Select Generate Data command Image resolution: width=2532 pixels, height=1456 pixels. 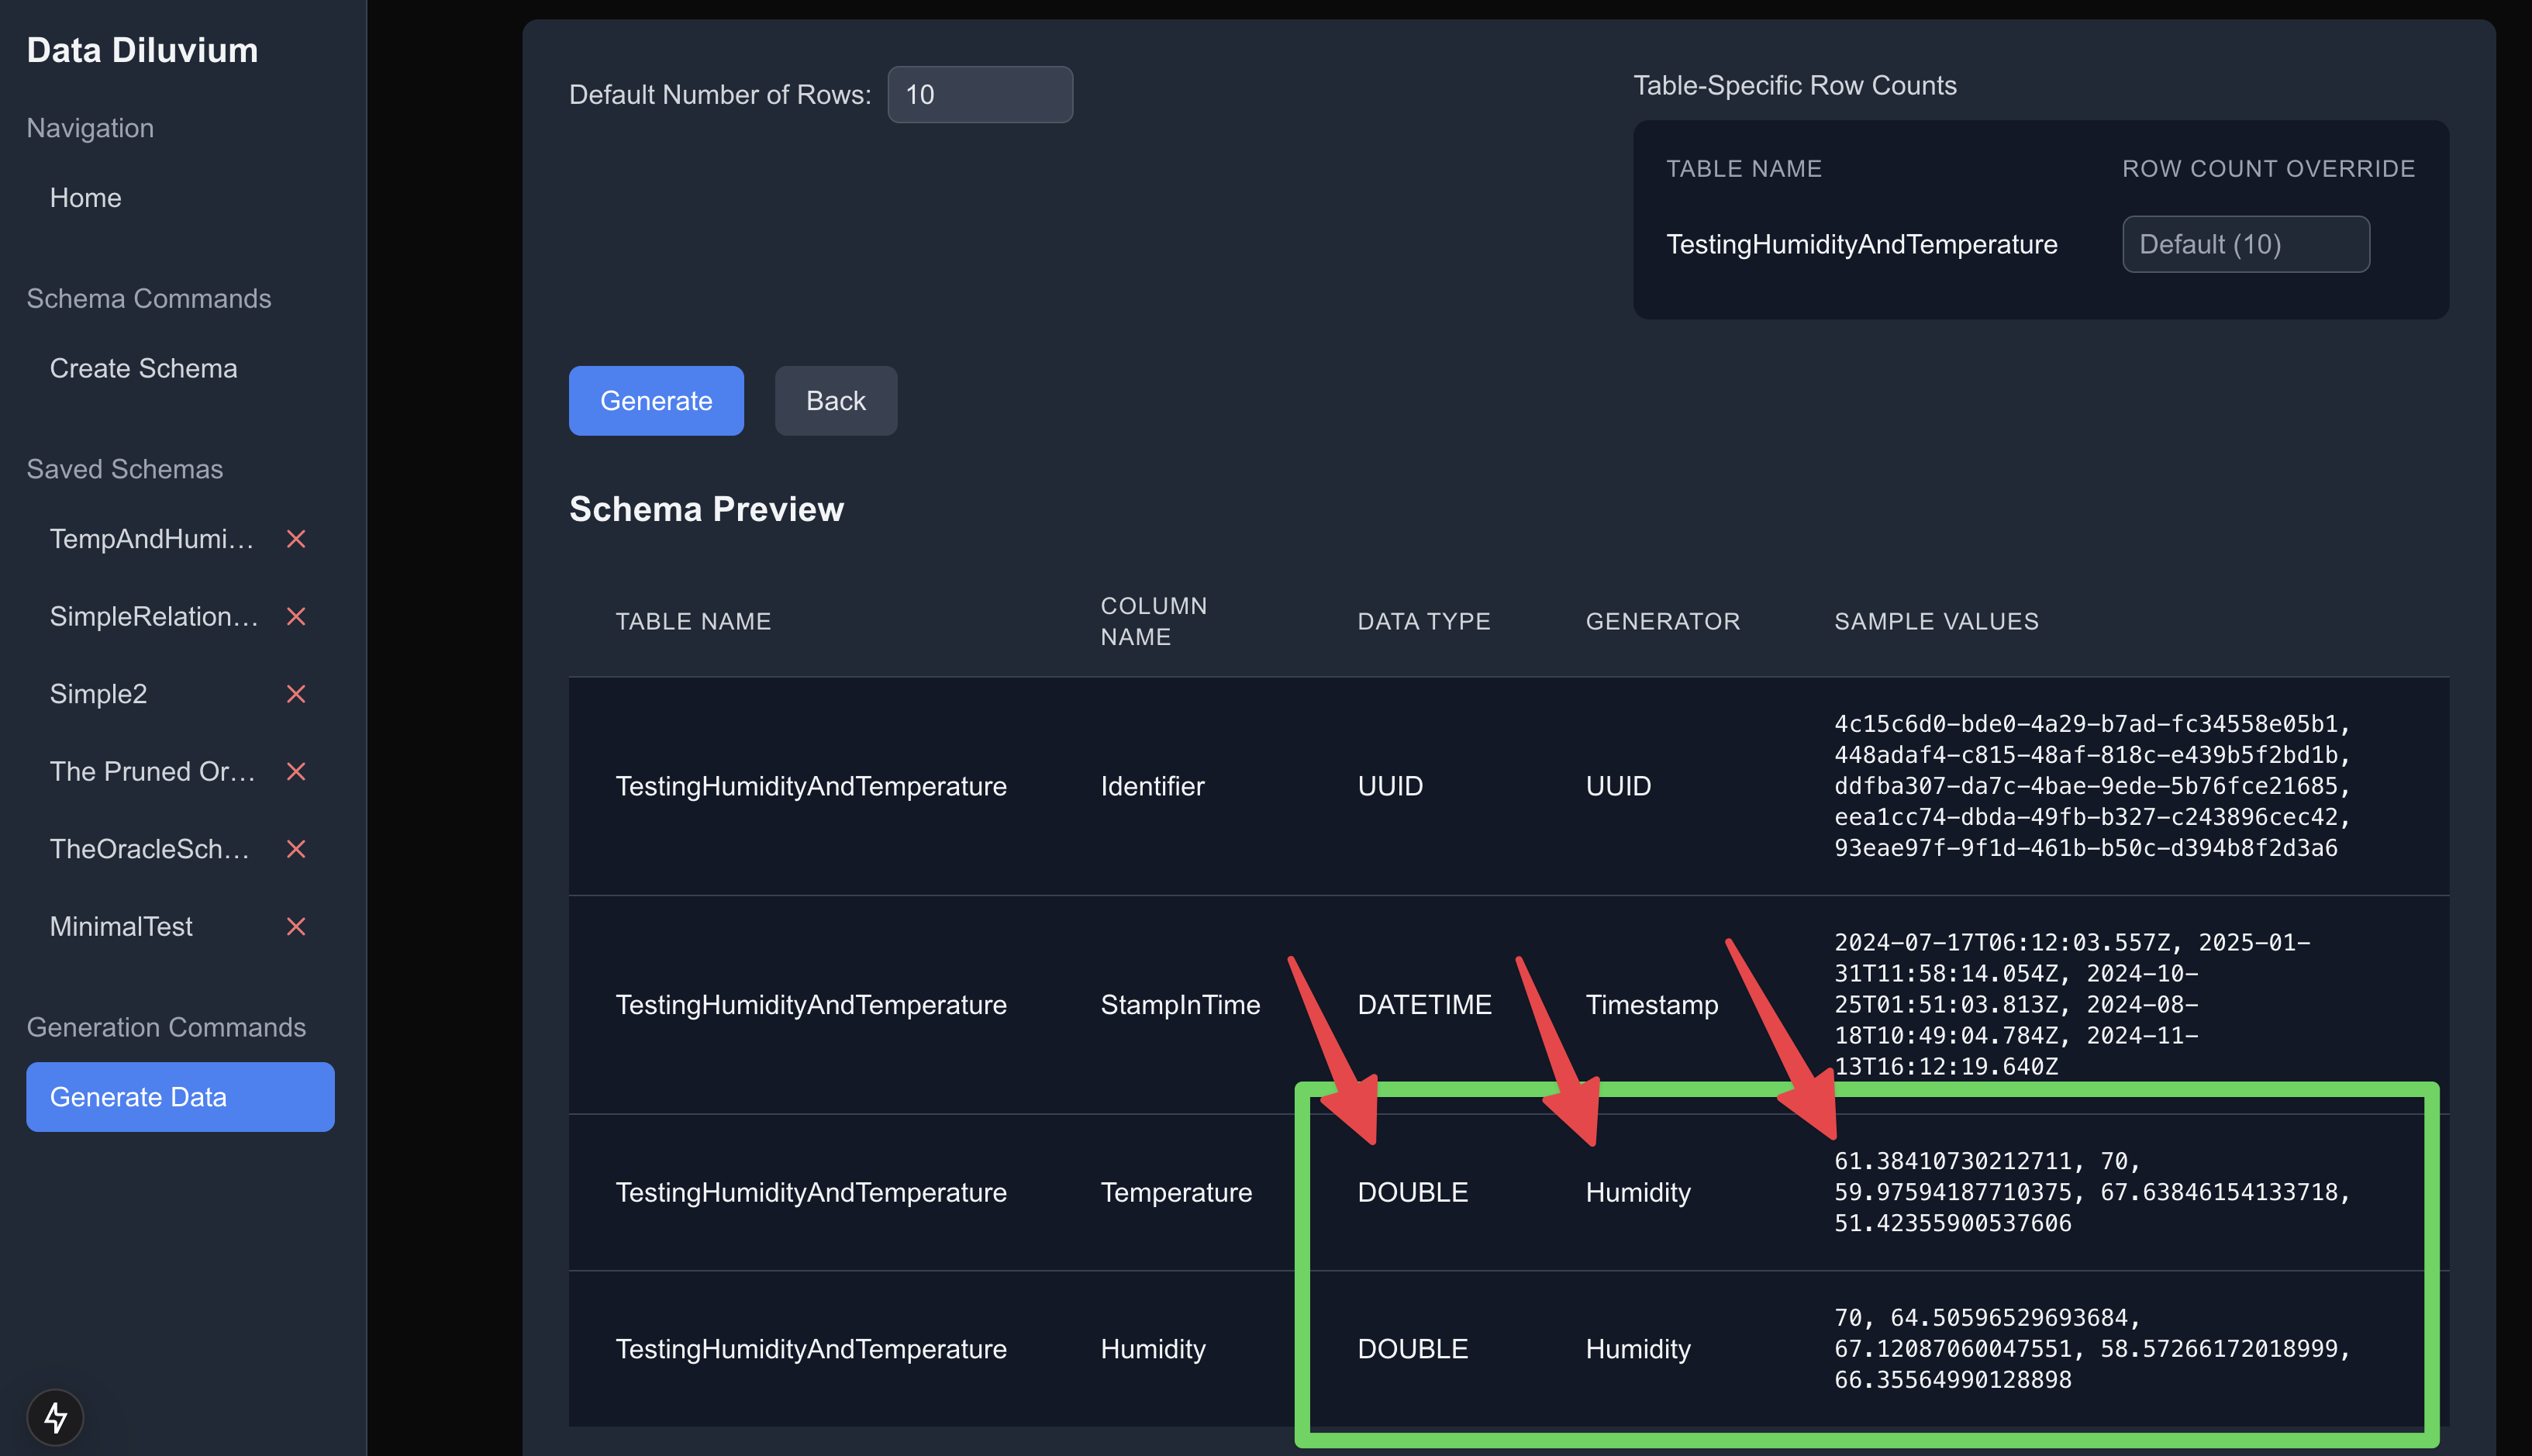click(x=180, y=1097)
